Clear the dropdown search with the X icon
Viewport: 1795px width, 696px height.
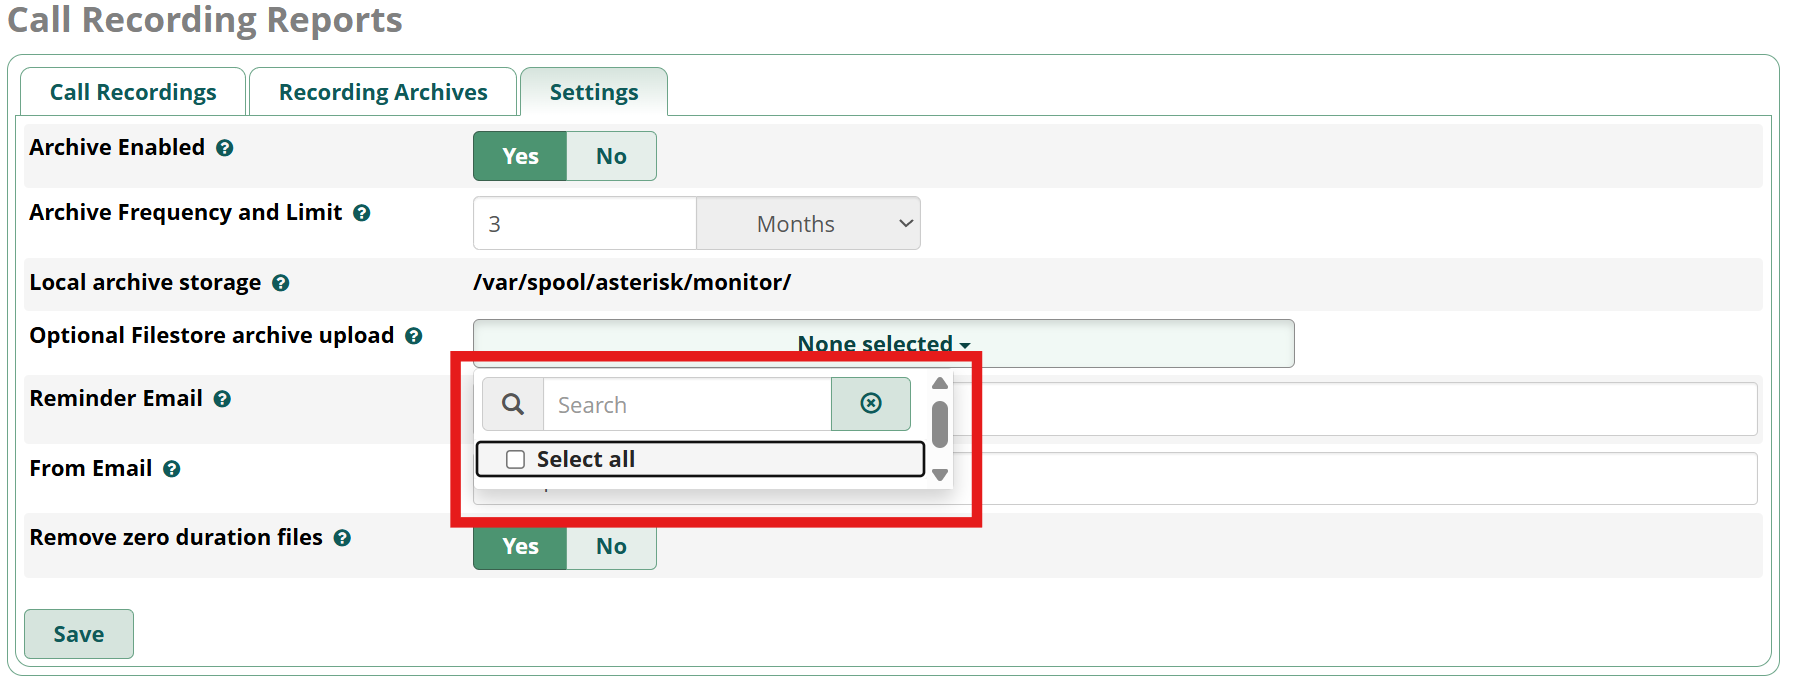(871, 404)
